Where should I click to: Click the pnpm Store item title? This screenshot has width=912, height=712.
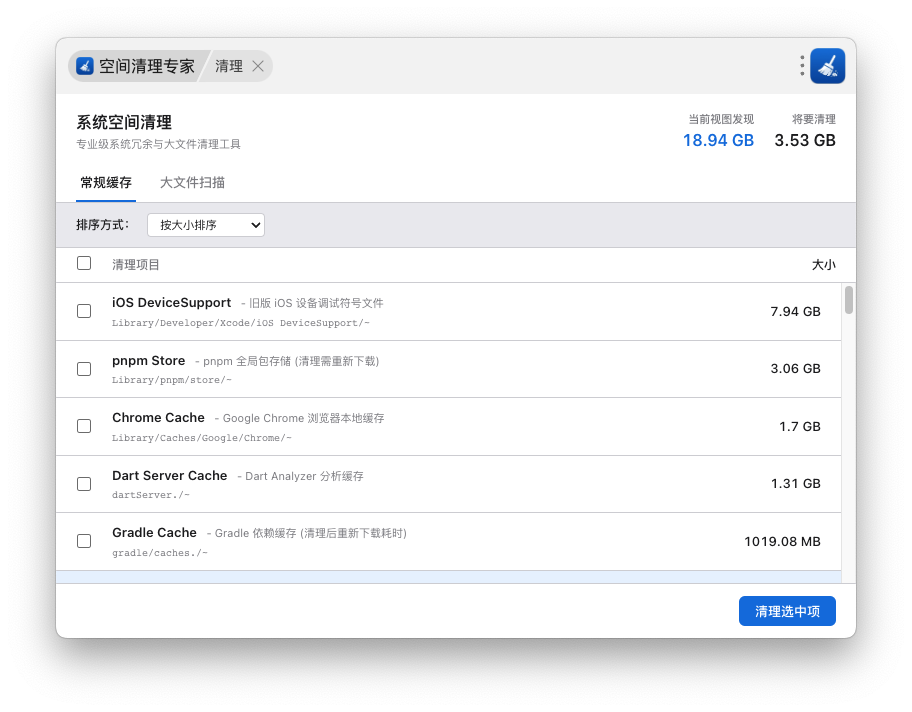pyautogui.click(x=148, y=361)
